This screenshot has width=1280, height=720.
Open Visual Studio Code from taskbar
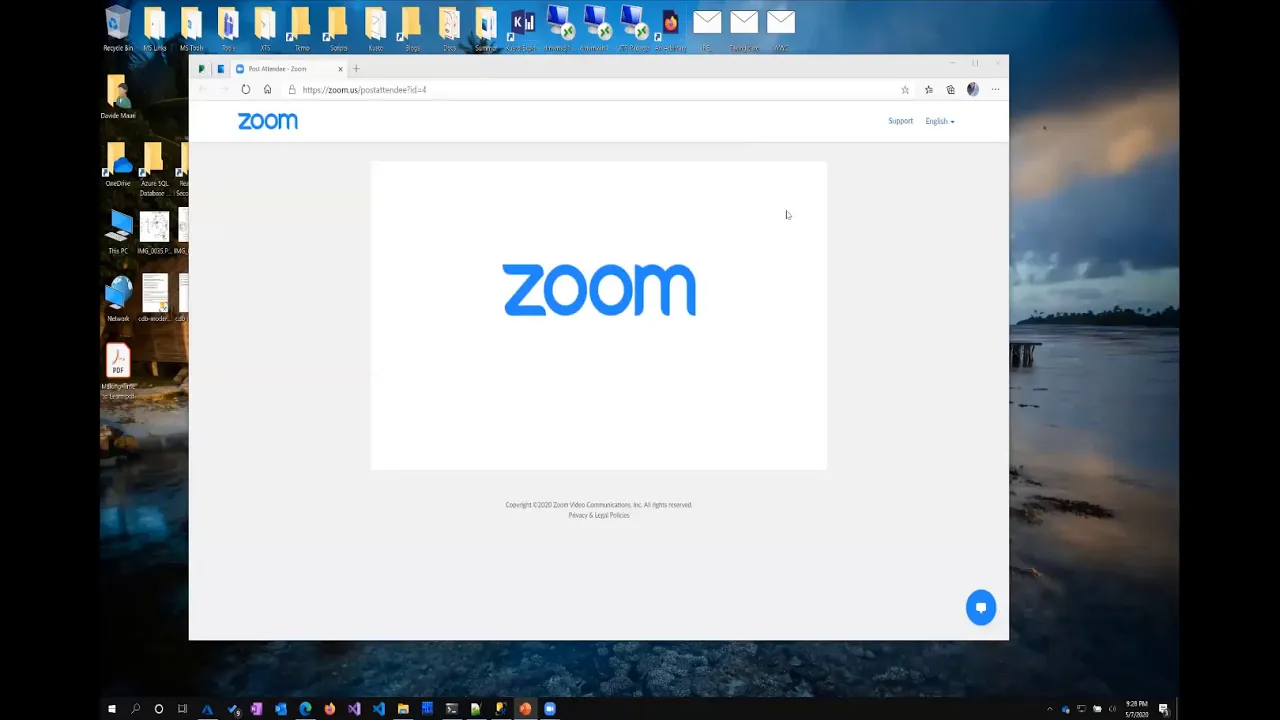pyautogui.click(x=379, y=709)
